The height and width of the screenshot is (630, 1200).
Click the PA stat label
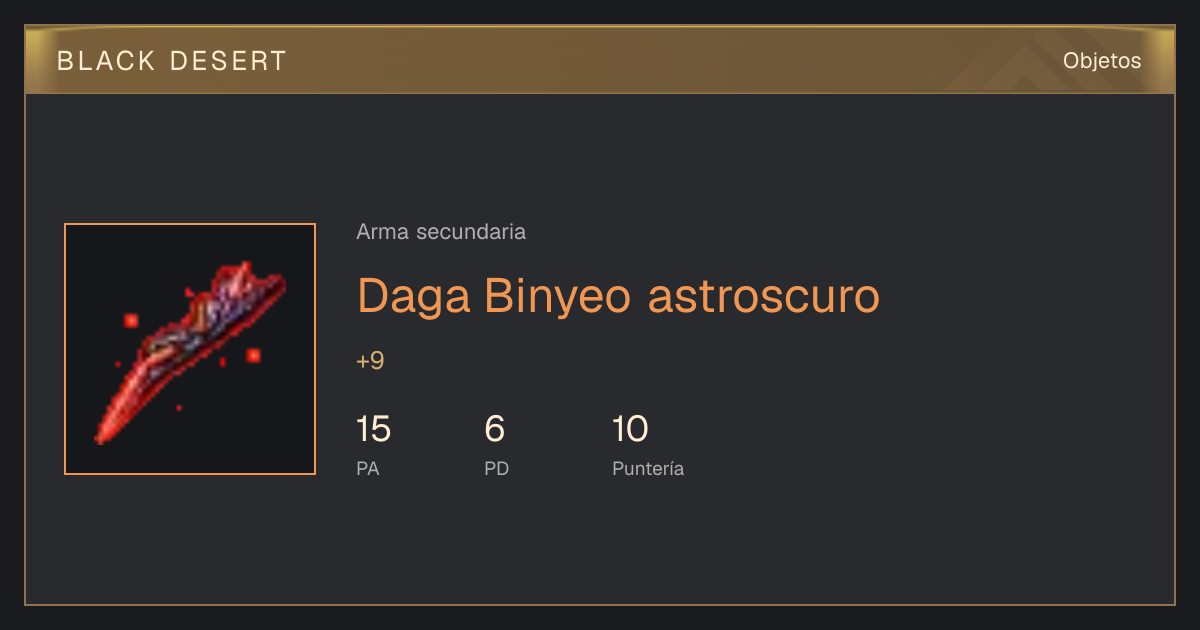pyautogui.click(x=367, y=468)
